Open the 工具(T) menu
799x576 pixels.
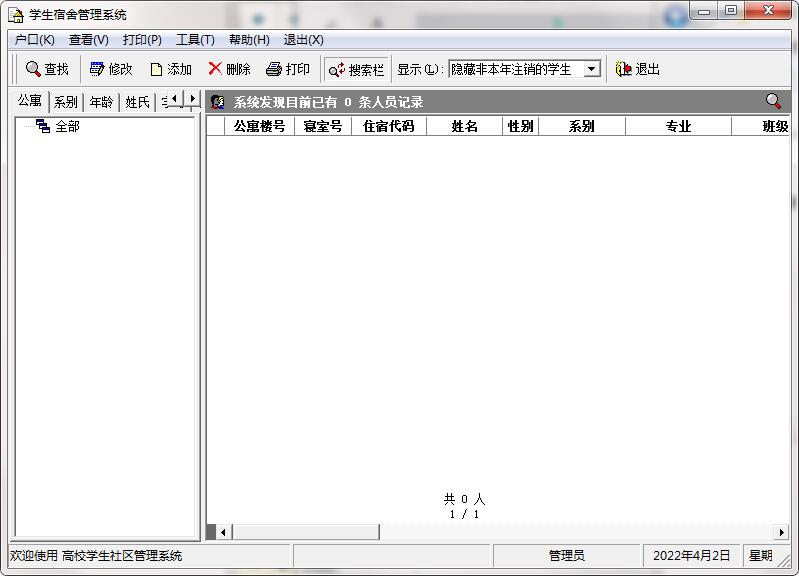click(x=195, y=40)
